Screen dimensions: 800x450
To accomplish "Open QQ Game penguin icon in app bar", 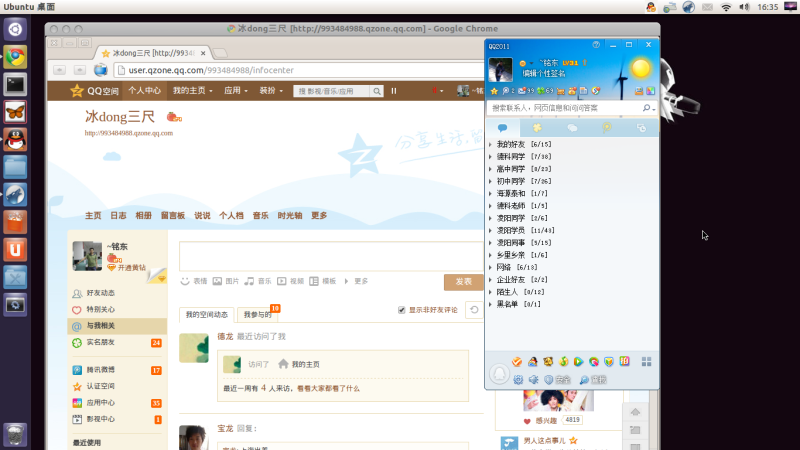I will (533, 362).
